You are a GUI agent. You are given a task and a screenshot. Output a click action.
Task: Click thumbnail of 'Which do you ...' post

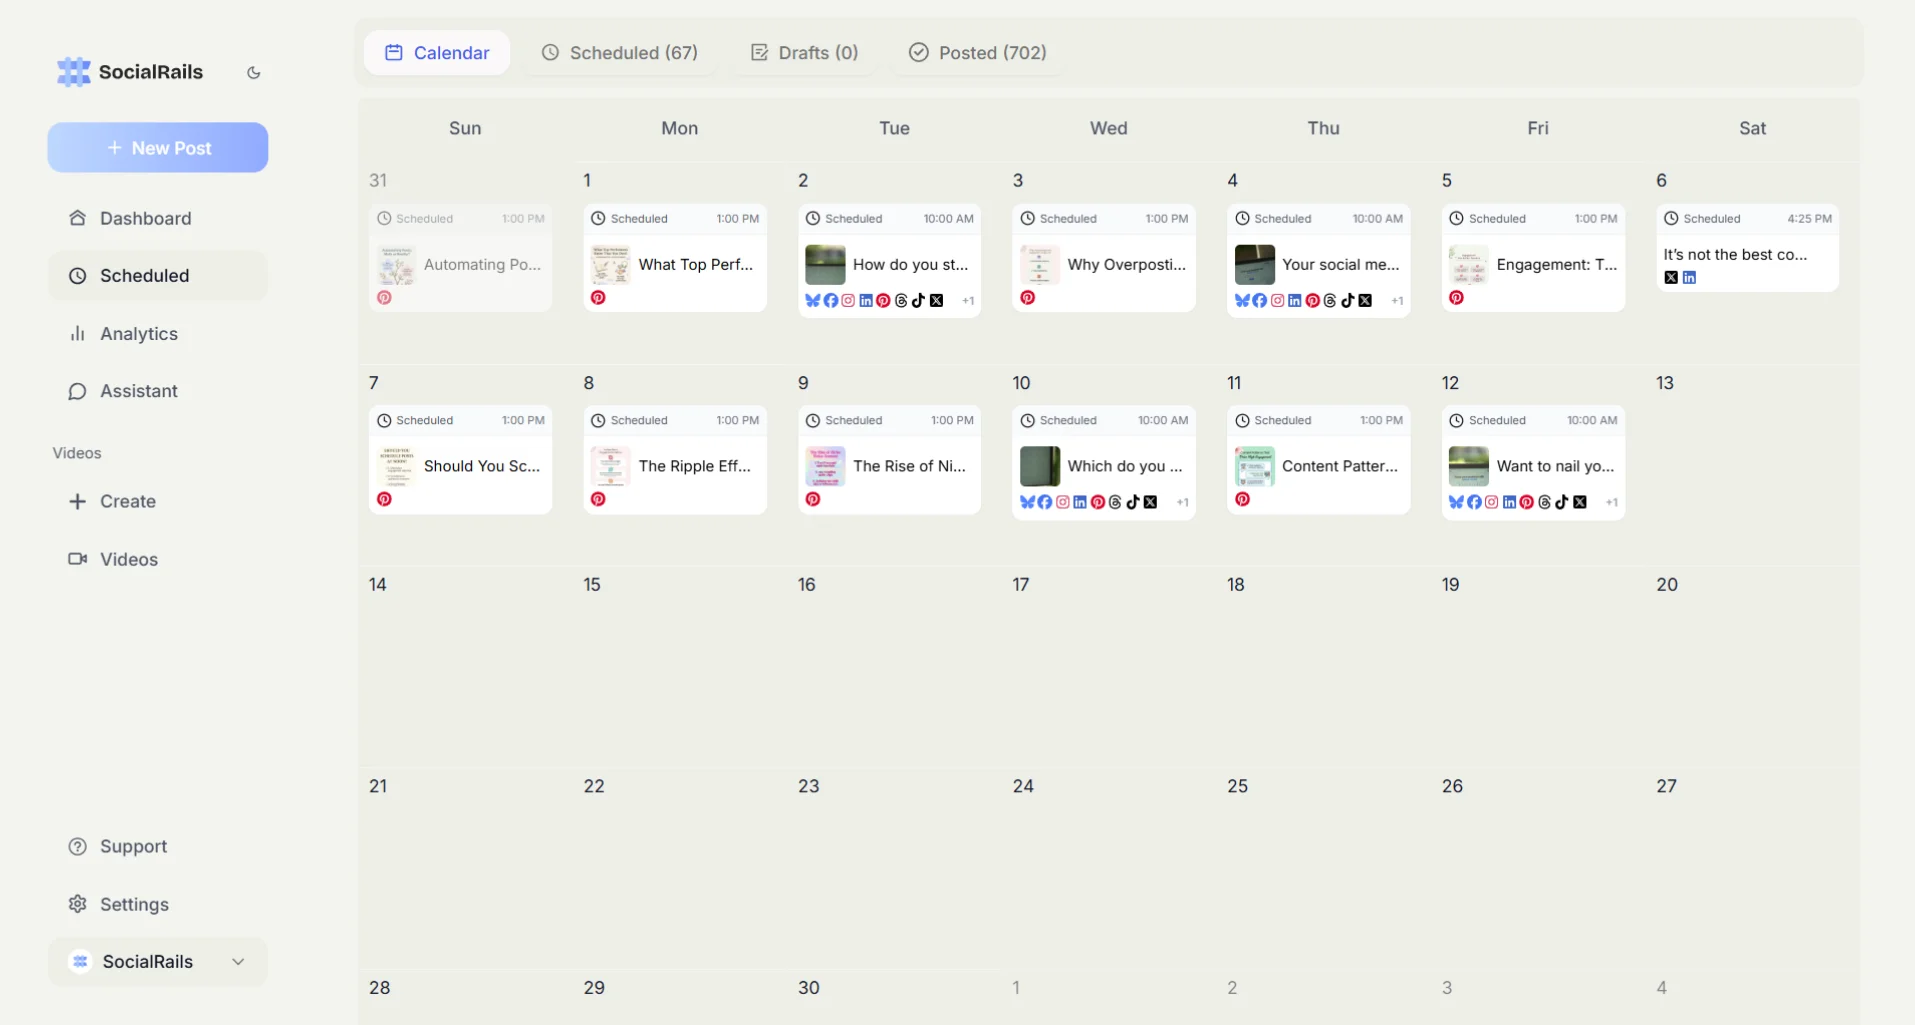(1040, 466)
